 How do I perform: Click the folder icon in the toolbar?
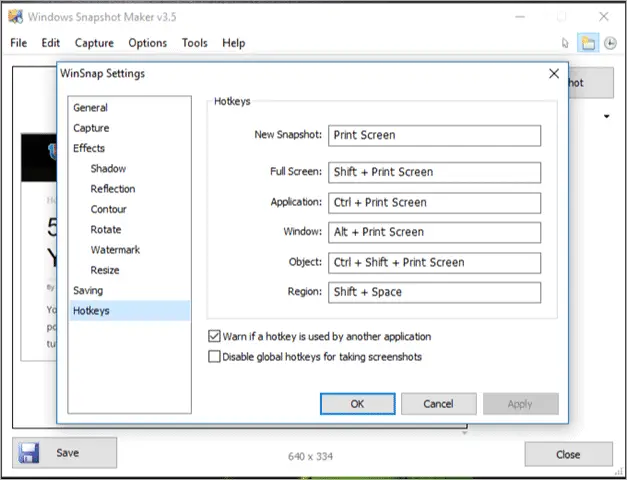(x=588, y=43)
